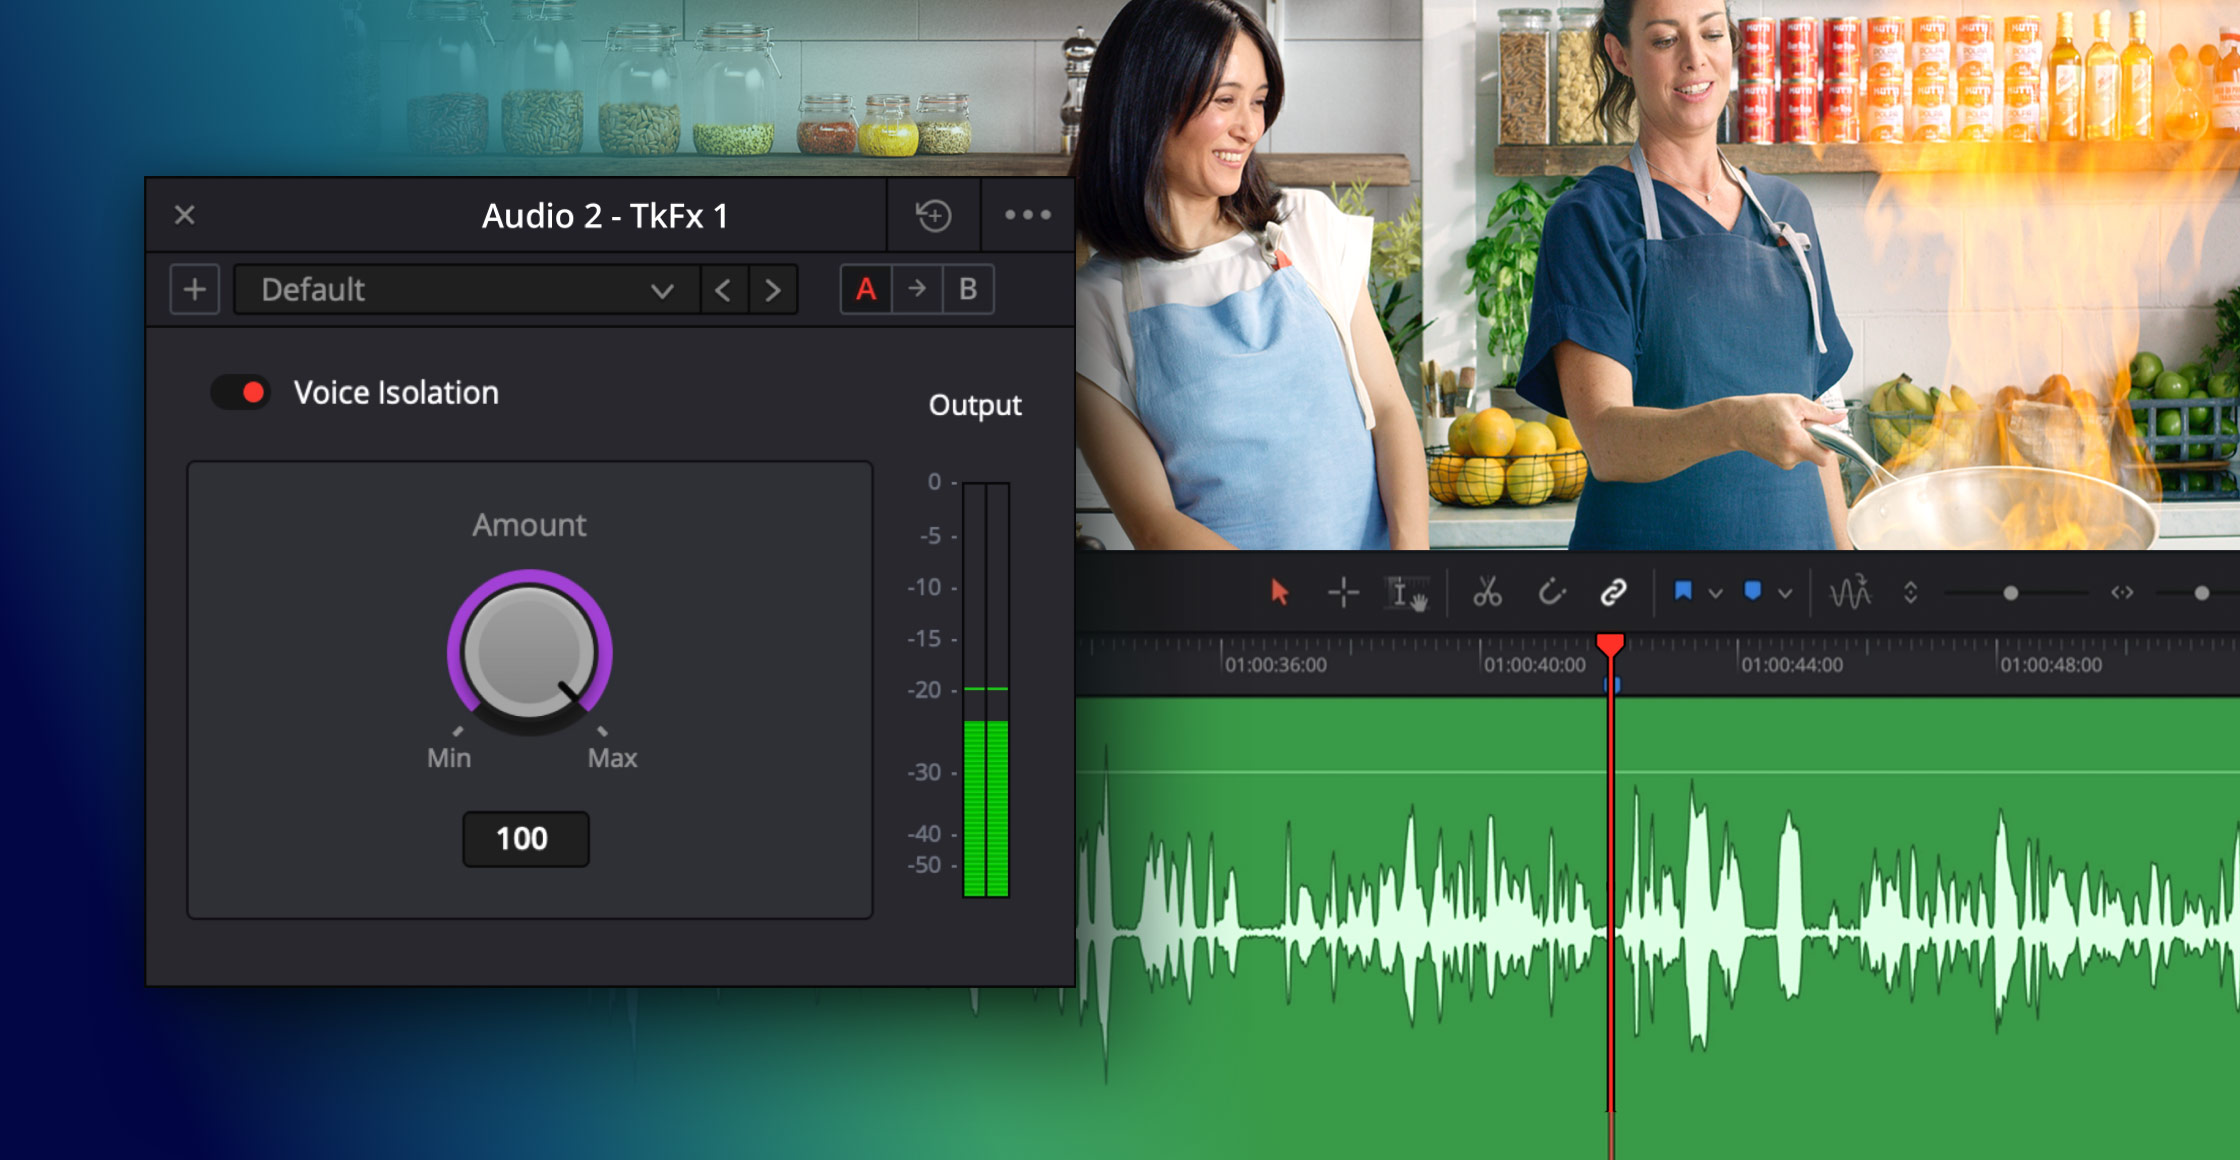
Task: Click the edit selection hand tool
Action: click(1407, 593)
